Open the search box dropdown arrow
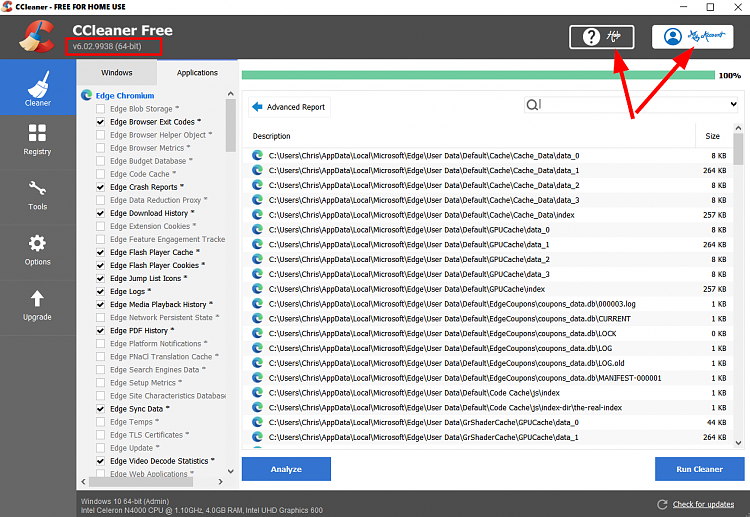This screenshot has width=750, height=517. (733, 104)
